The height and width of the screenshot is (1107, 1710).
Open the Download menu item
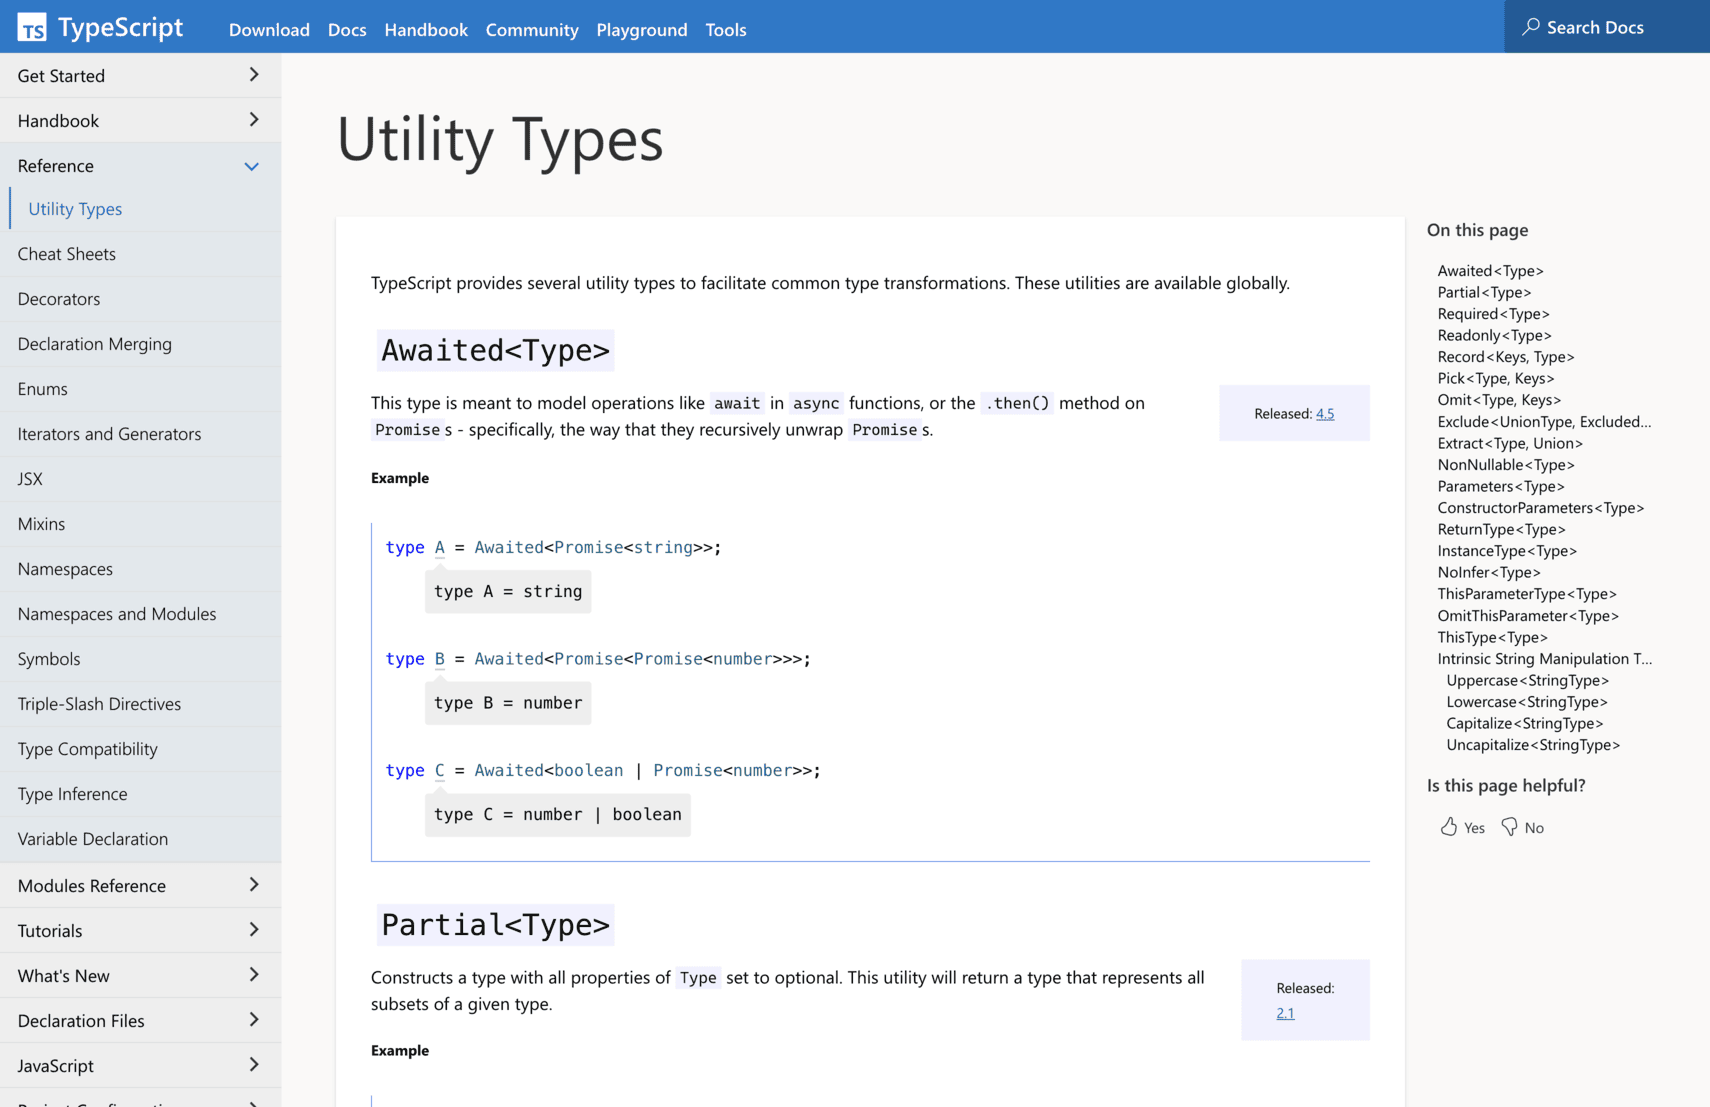pyautogui.click(x=269, y=29)
